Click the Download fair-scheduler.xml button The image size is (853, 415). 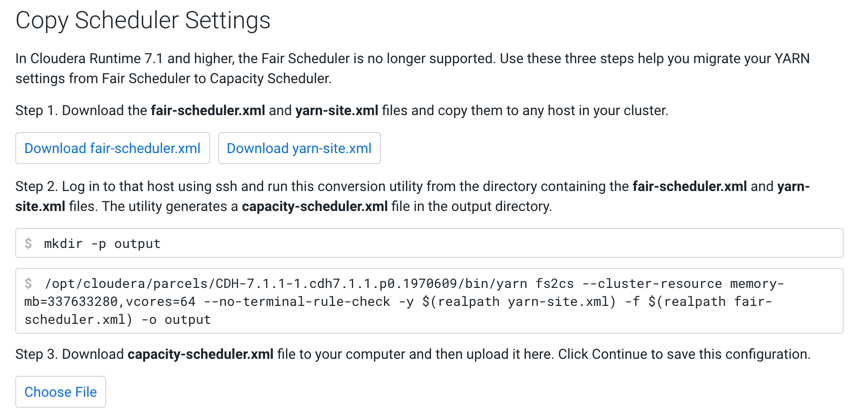coord(112,148)
